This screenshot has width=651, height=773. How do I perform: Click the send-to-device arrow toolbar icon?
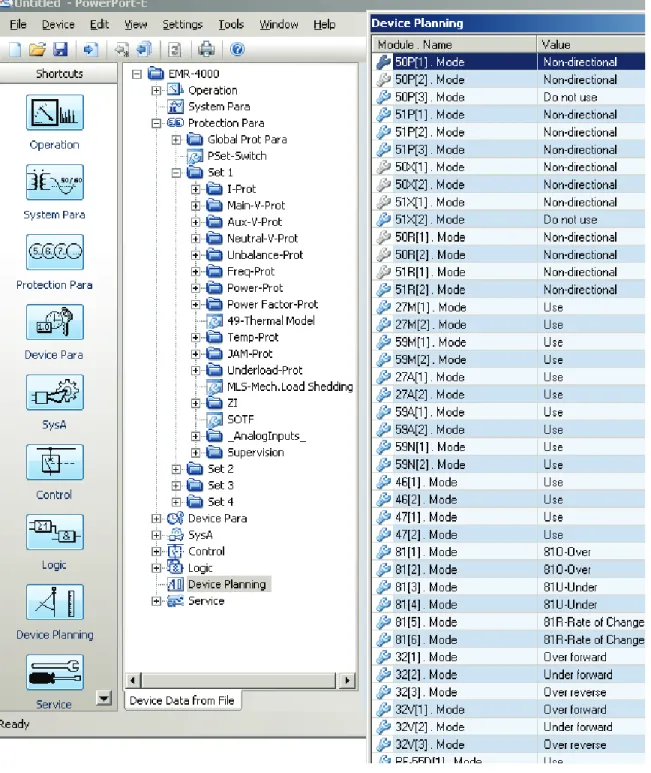coord(91,49)
